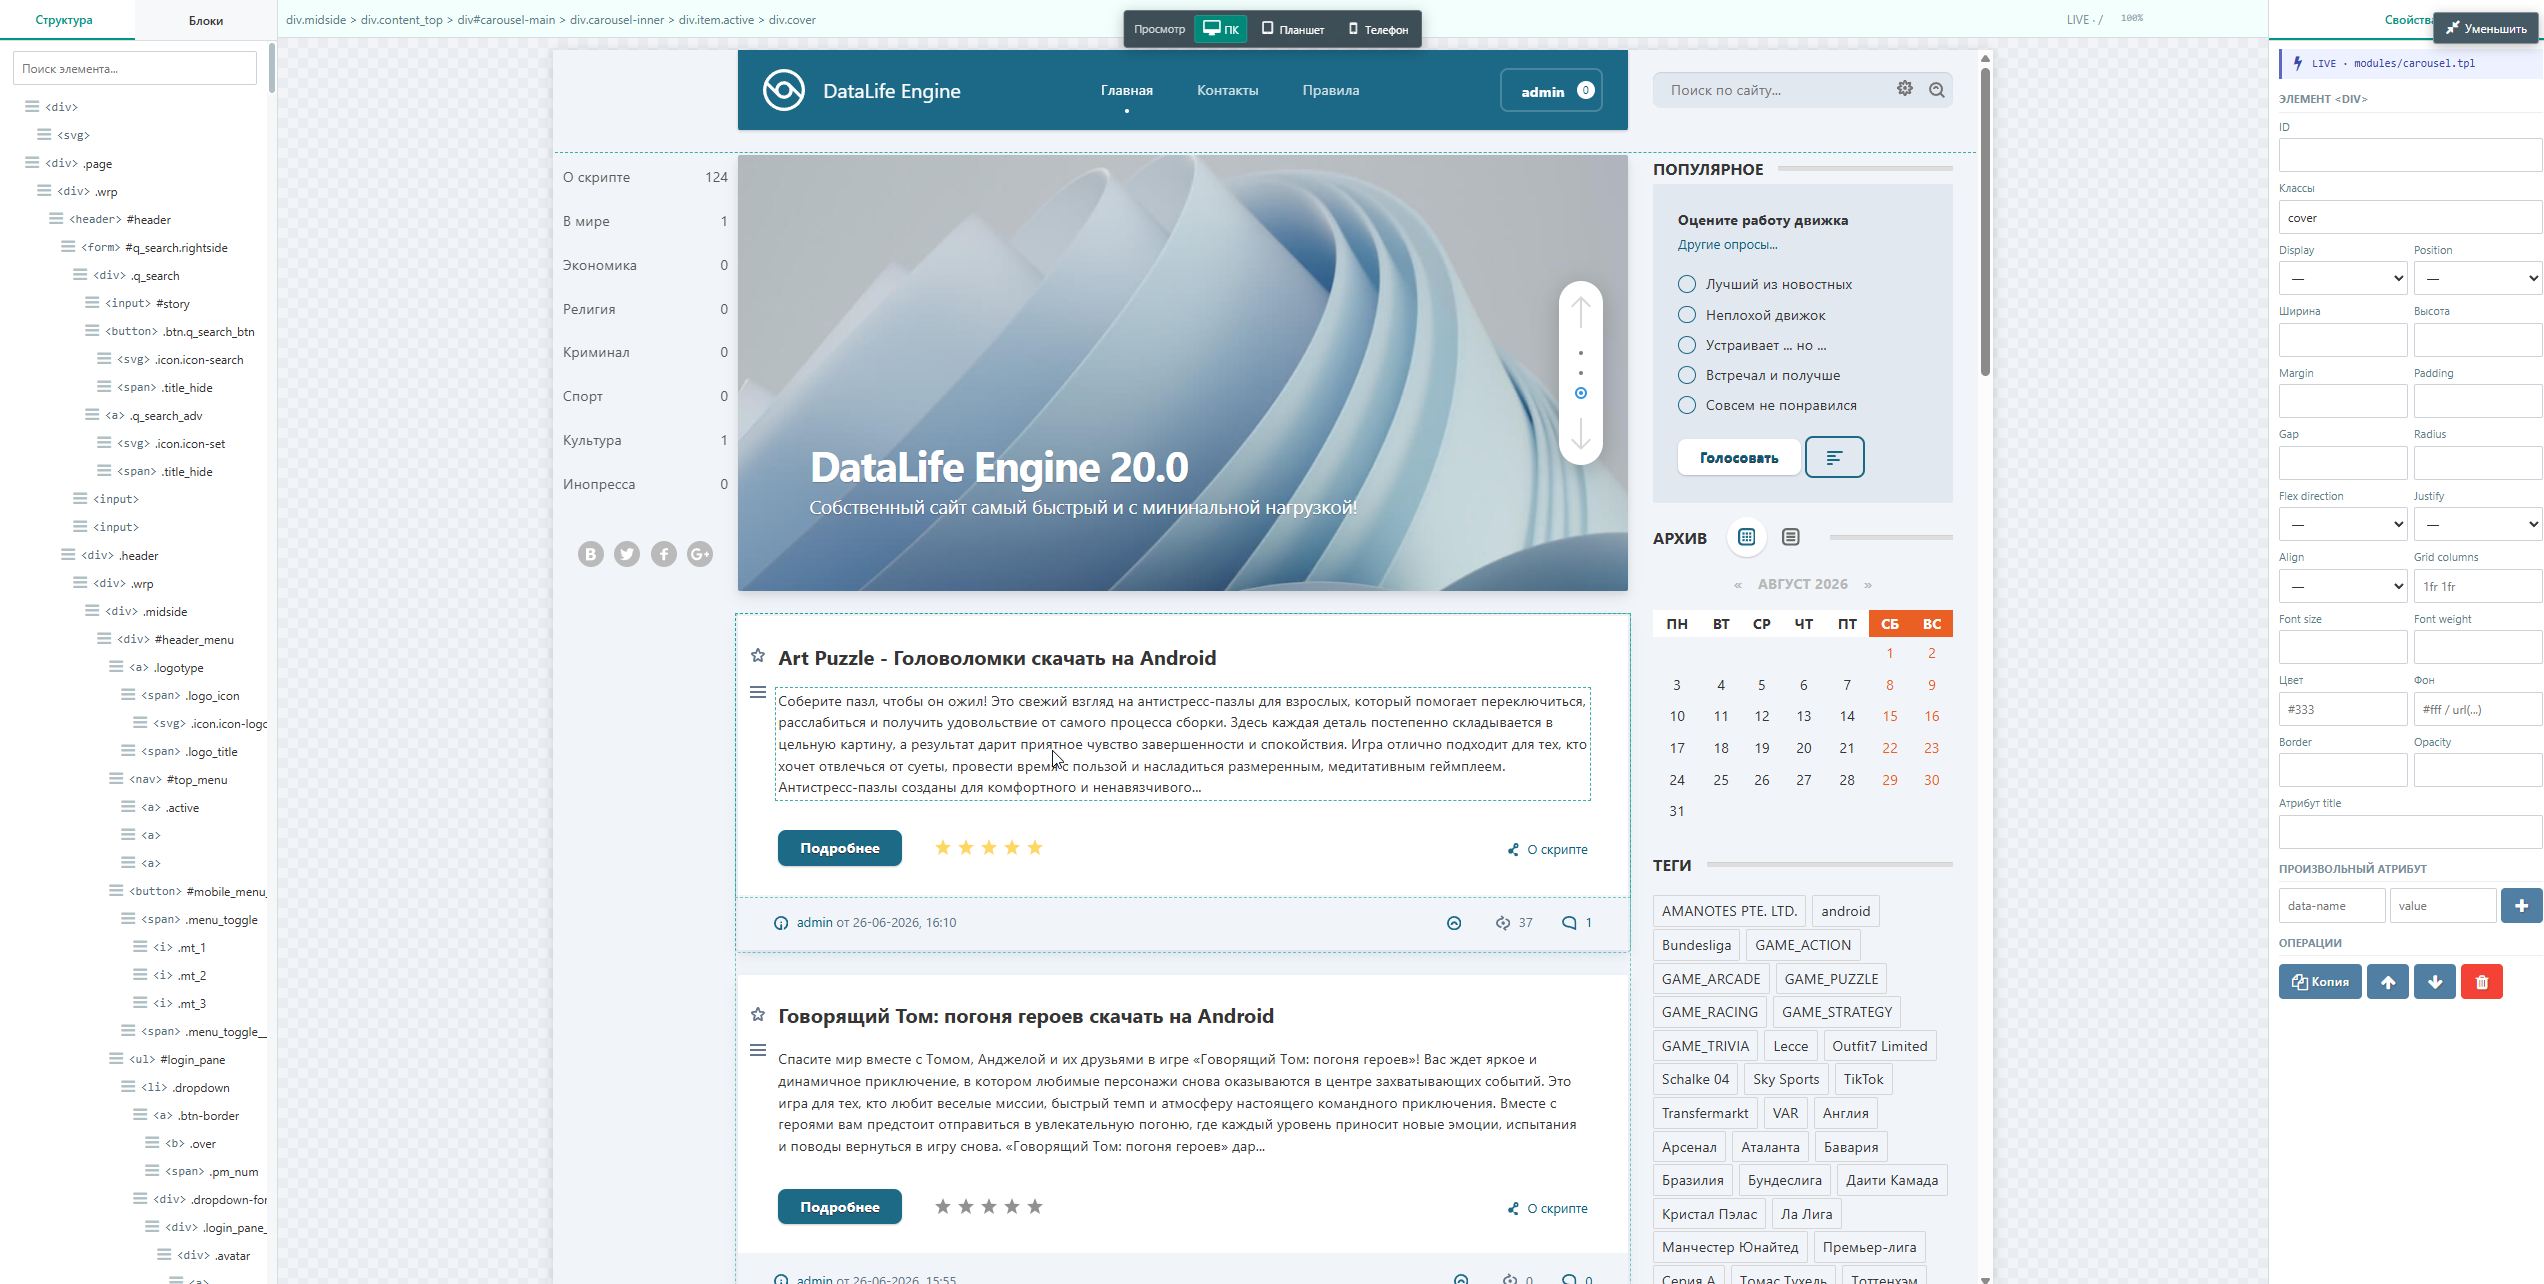The image size is (2544, 1284).
Task: Go to next carousel slide with down arrow
Action: [1580, 435]
